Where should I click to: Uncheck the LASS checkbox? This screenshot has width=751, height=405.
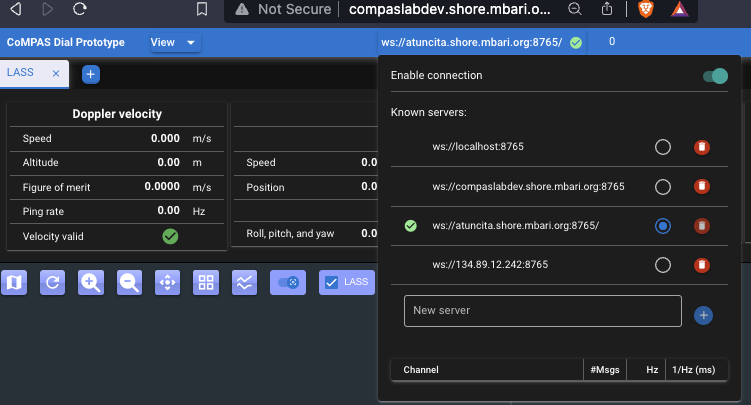point(332,283)
